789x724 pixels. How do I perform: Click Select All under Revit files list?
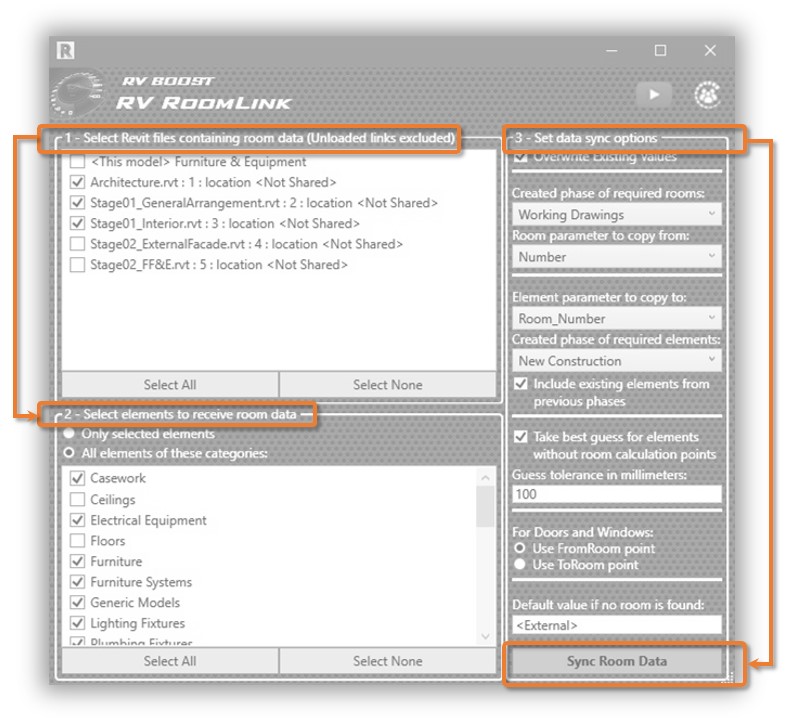coord(170,385)
